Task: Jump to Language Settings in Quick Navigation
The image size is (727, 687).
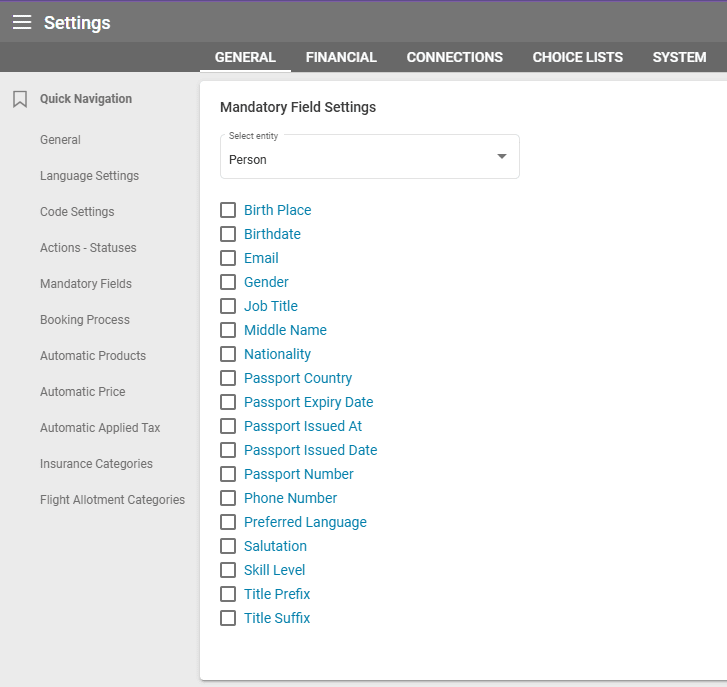Action: point(89,176)
